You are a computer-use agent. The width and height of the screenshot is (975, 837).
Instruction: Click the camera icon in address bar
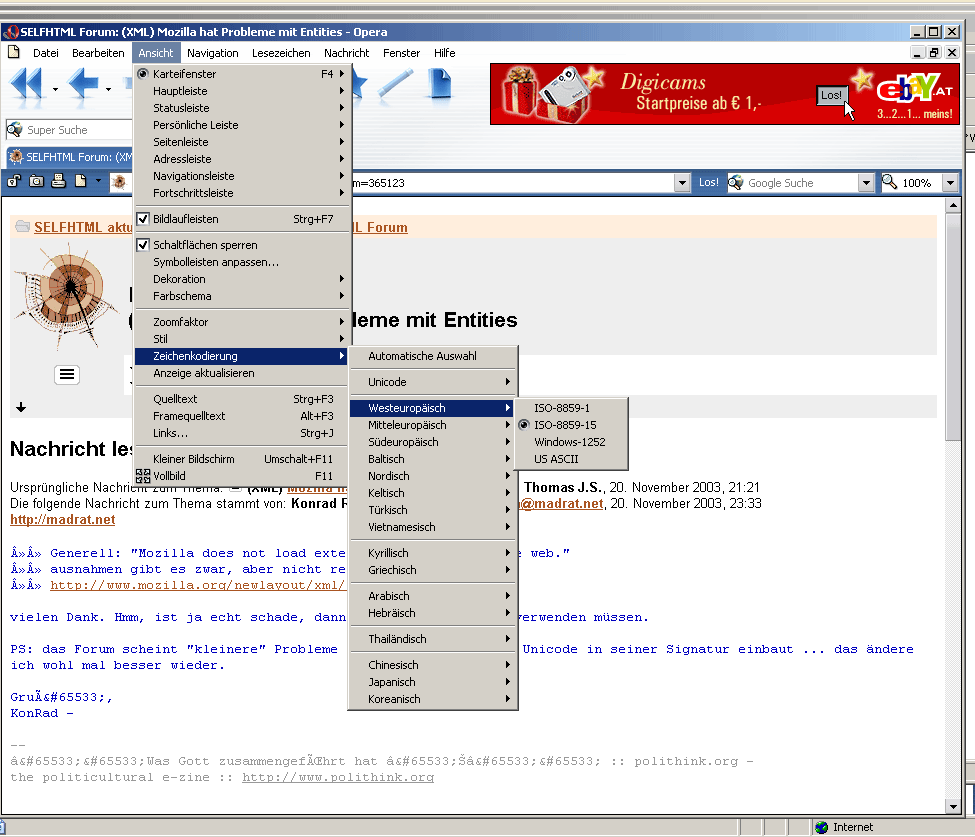[36, 182]
